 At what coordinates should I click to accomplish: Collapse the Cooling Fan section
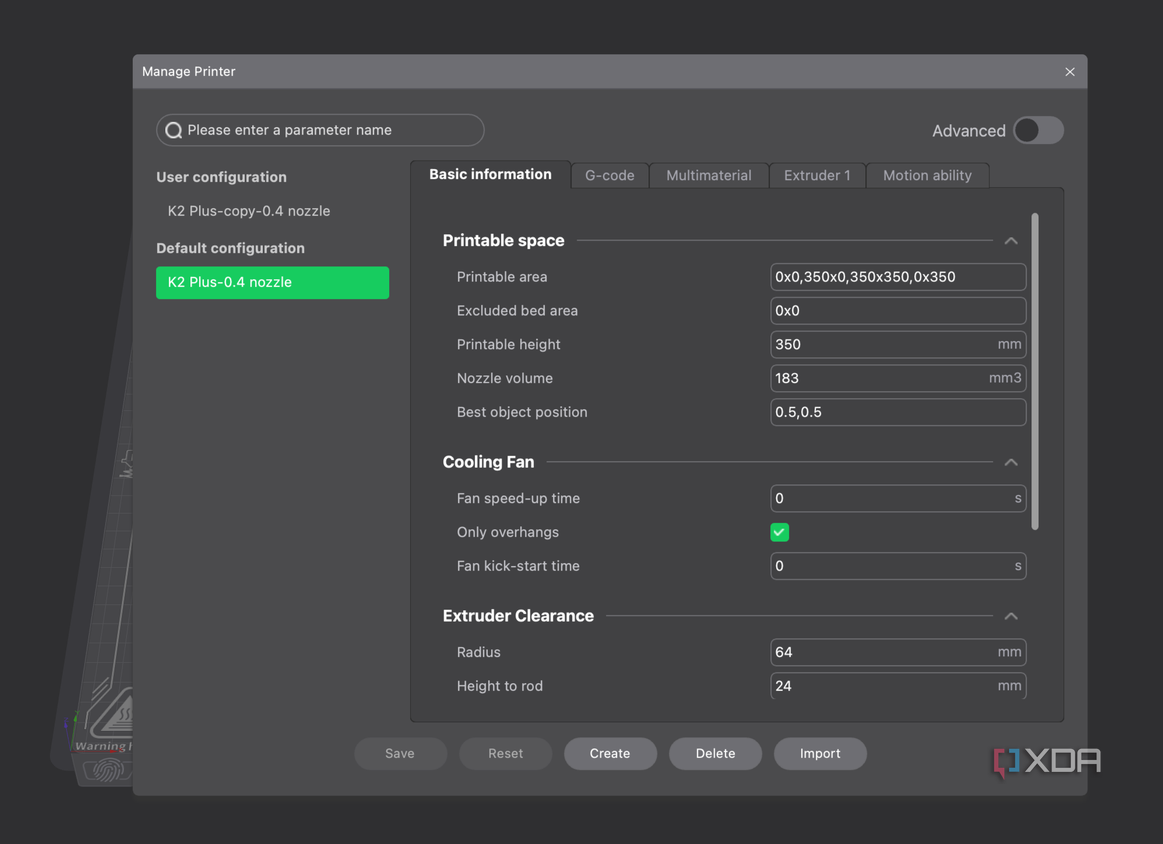pos(1011,462)
